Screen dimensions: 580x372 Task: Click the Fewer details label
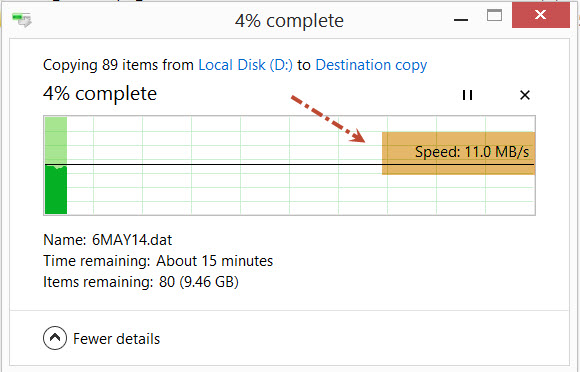[117, 339]
